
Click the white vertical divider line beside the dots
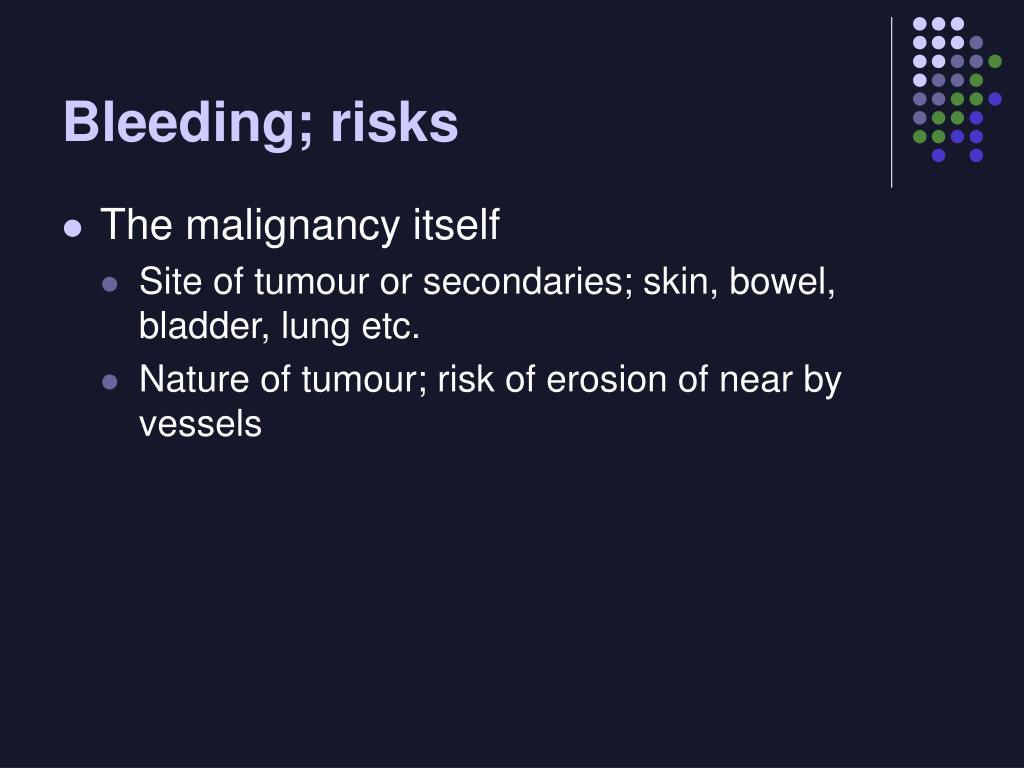click(x=891, y=101)
